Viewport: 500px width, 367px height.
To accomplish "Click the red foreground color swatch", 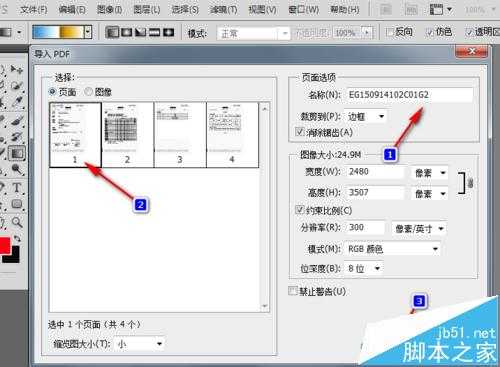I will (5, 246).
